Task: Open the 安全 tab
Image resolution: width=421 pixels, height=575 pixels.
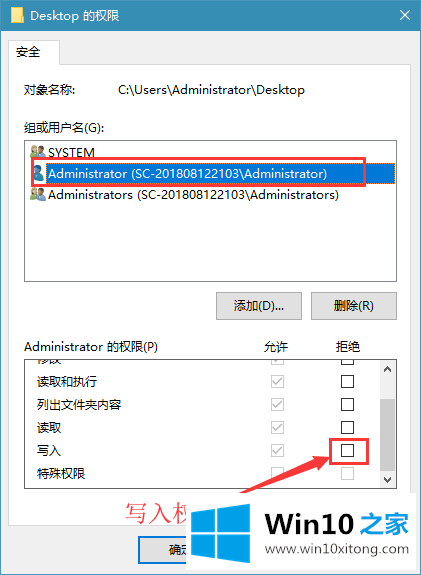Action: pos(28,52)
